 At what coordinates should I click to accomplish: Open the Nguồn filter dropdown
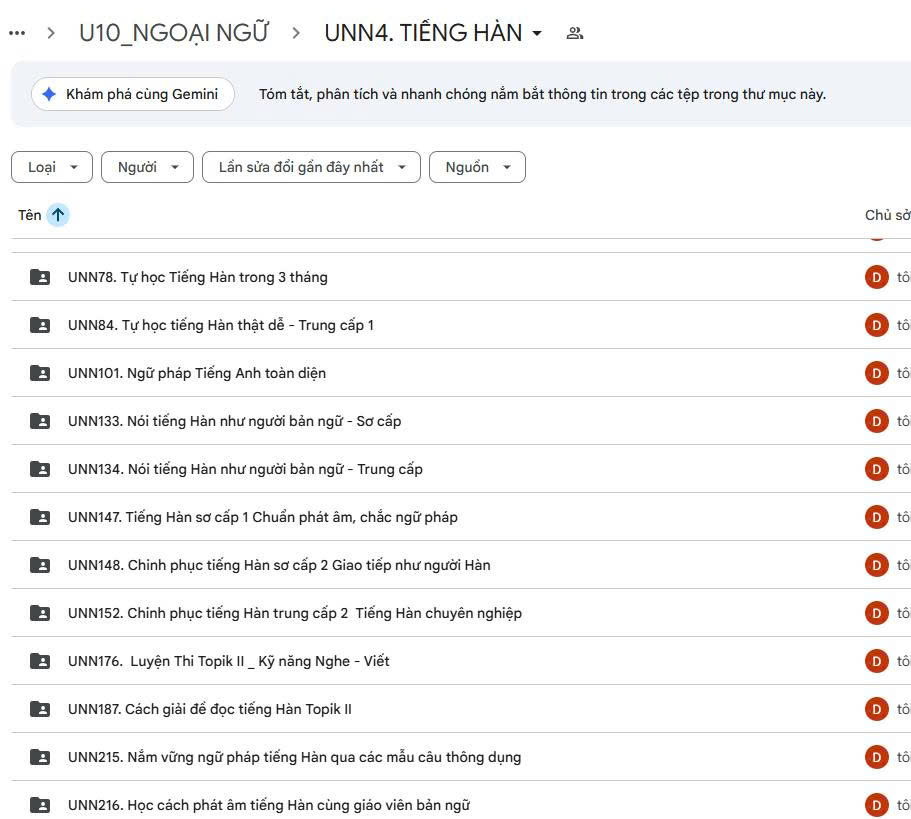tap(478, 167)
